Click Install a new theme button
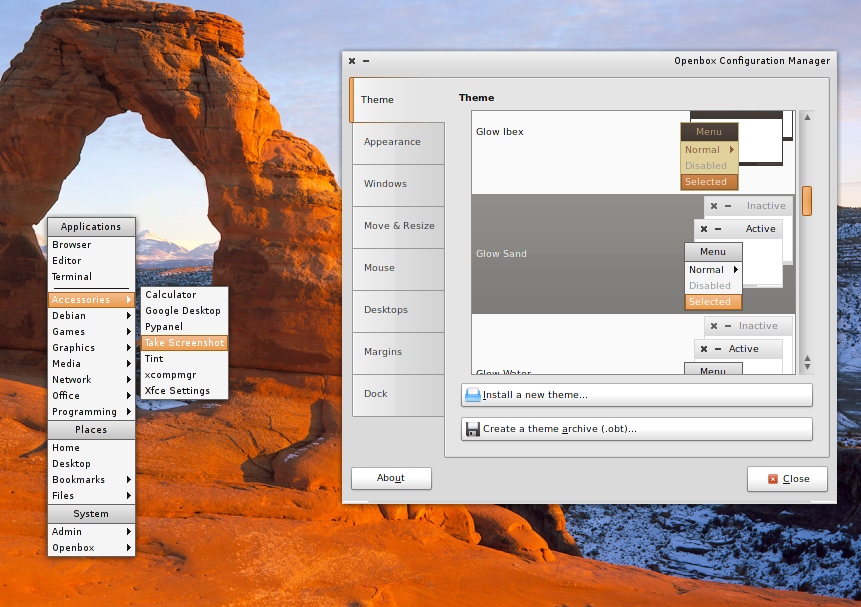861x607 pixels. click(636, 395)
